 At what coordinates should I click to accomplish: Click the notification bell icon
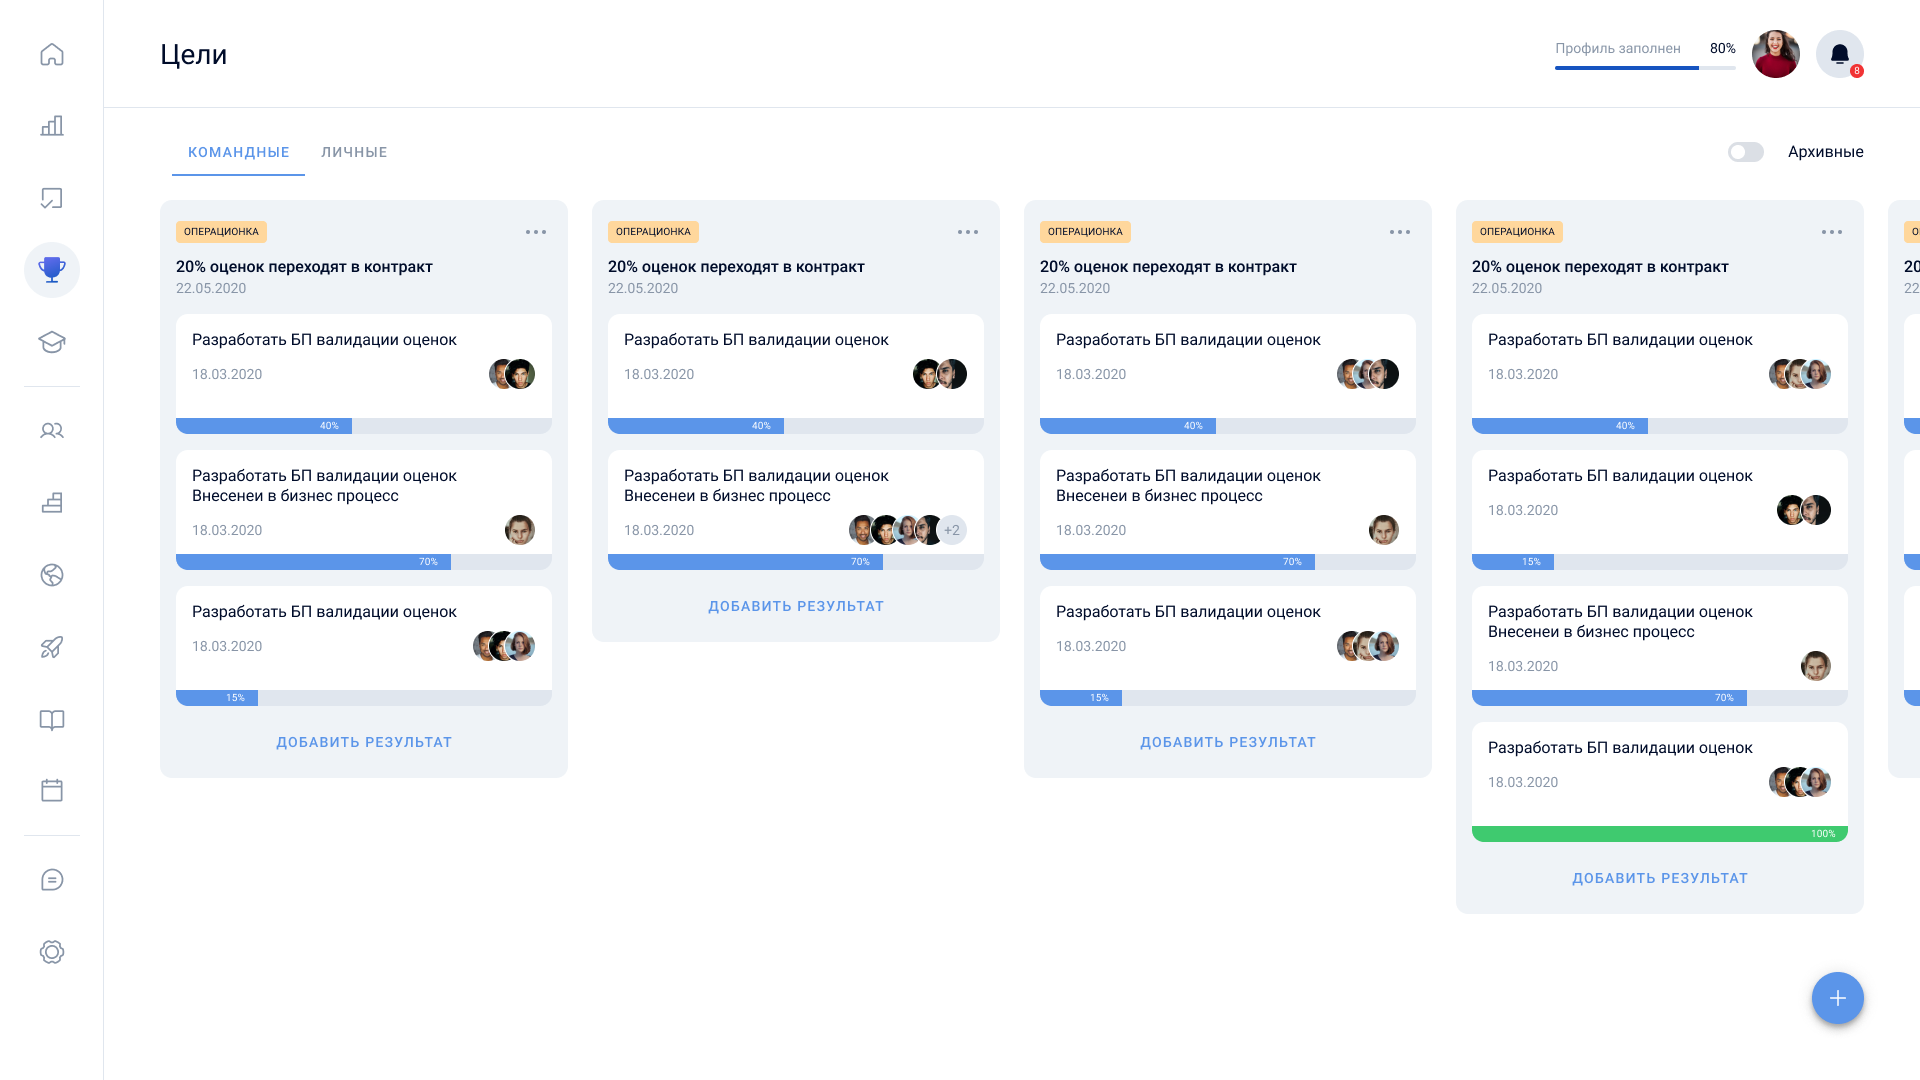1839,54
